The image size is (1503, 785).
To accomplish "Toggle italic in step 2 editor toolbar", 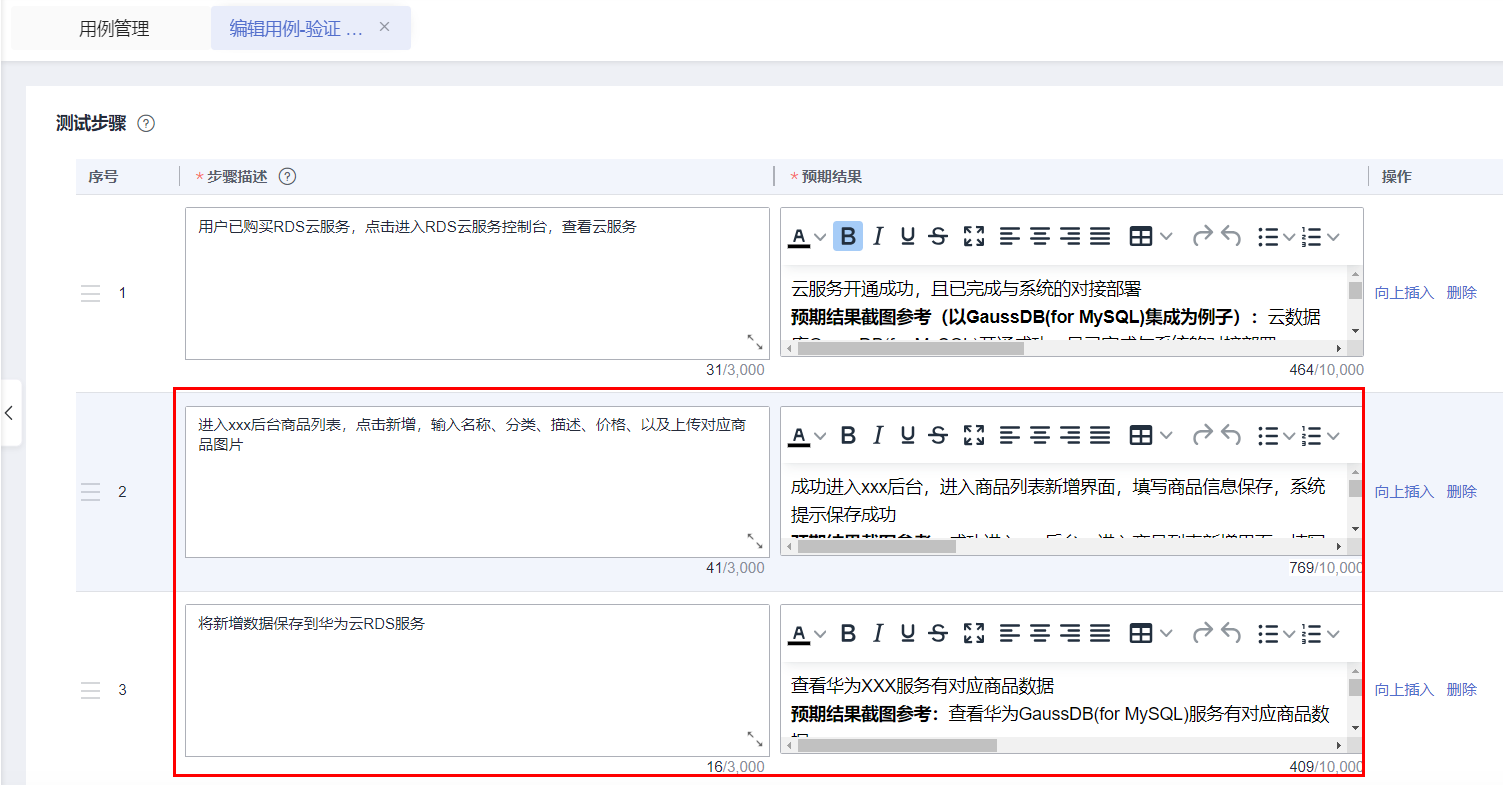I will click(878, 435).
